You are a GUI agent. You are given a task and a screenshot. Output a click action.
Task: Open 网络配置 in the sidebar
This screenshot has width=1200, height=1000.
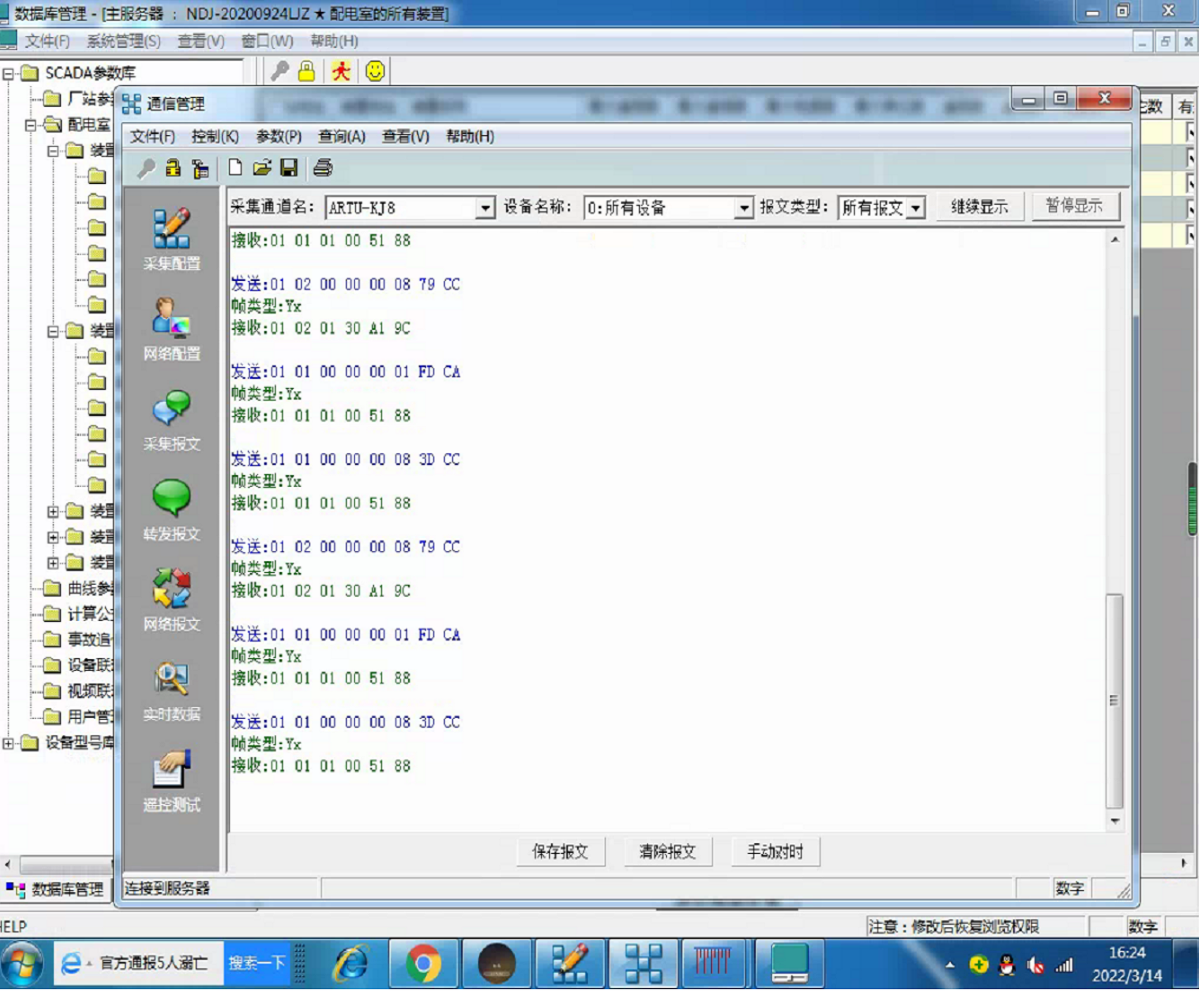point(171,329)
